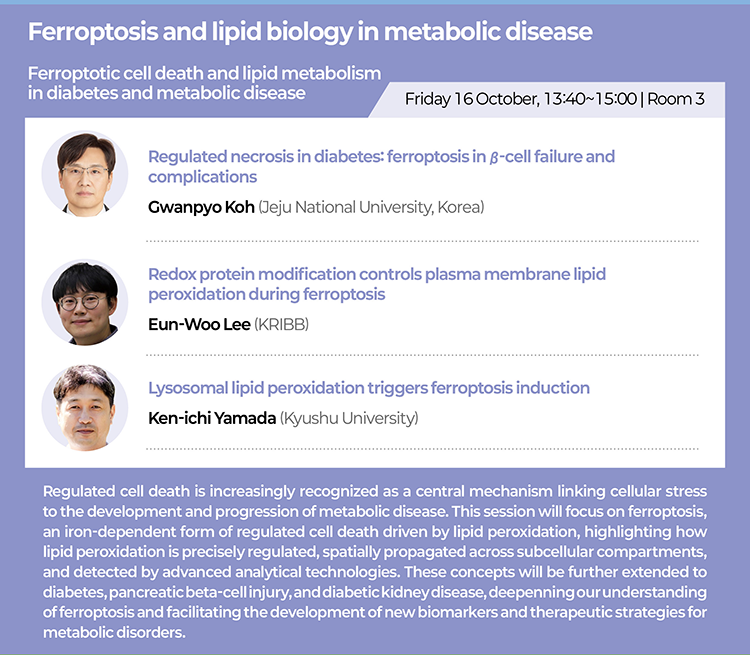Click the speaker name Ken-ichi Yamada

coord(212,418)
